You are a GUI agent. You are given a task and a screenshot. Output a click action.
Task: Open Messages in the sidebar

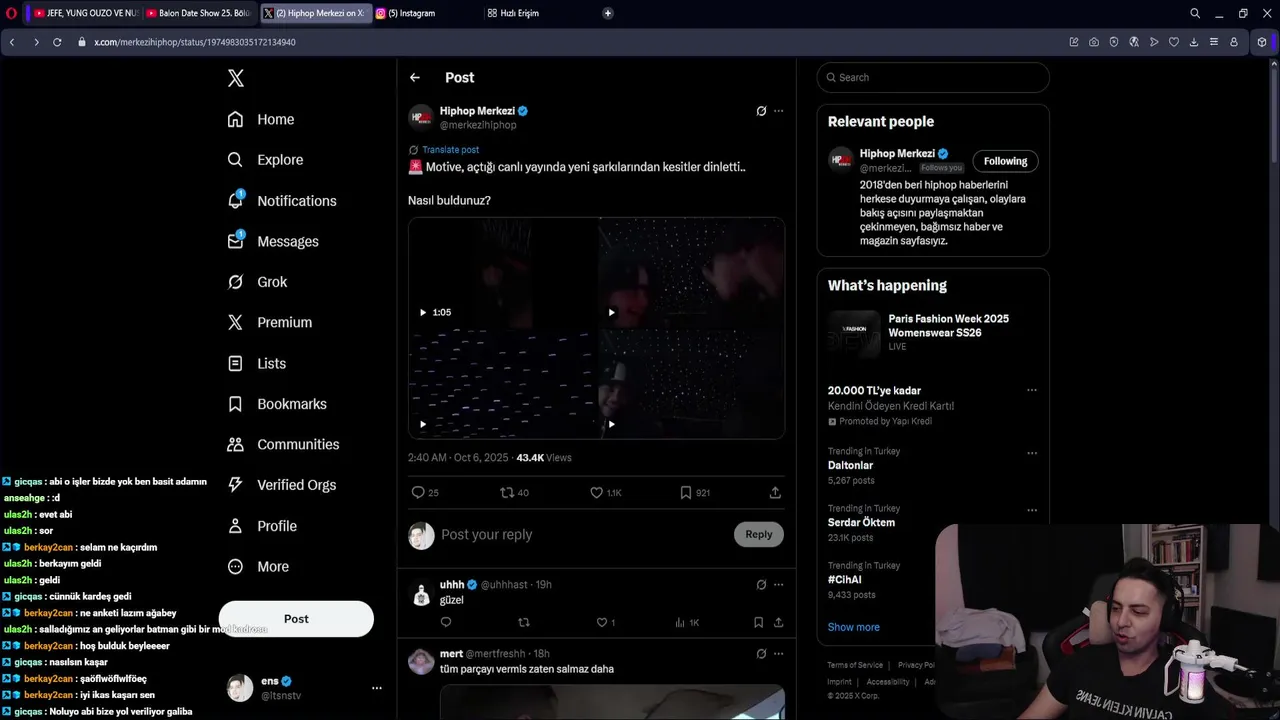point(273,241)
